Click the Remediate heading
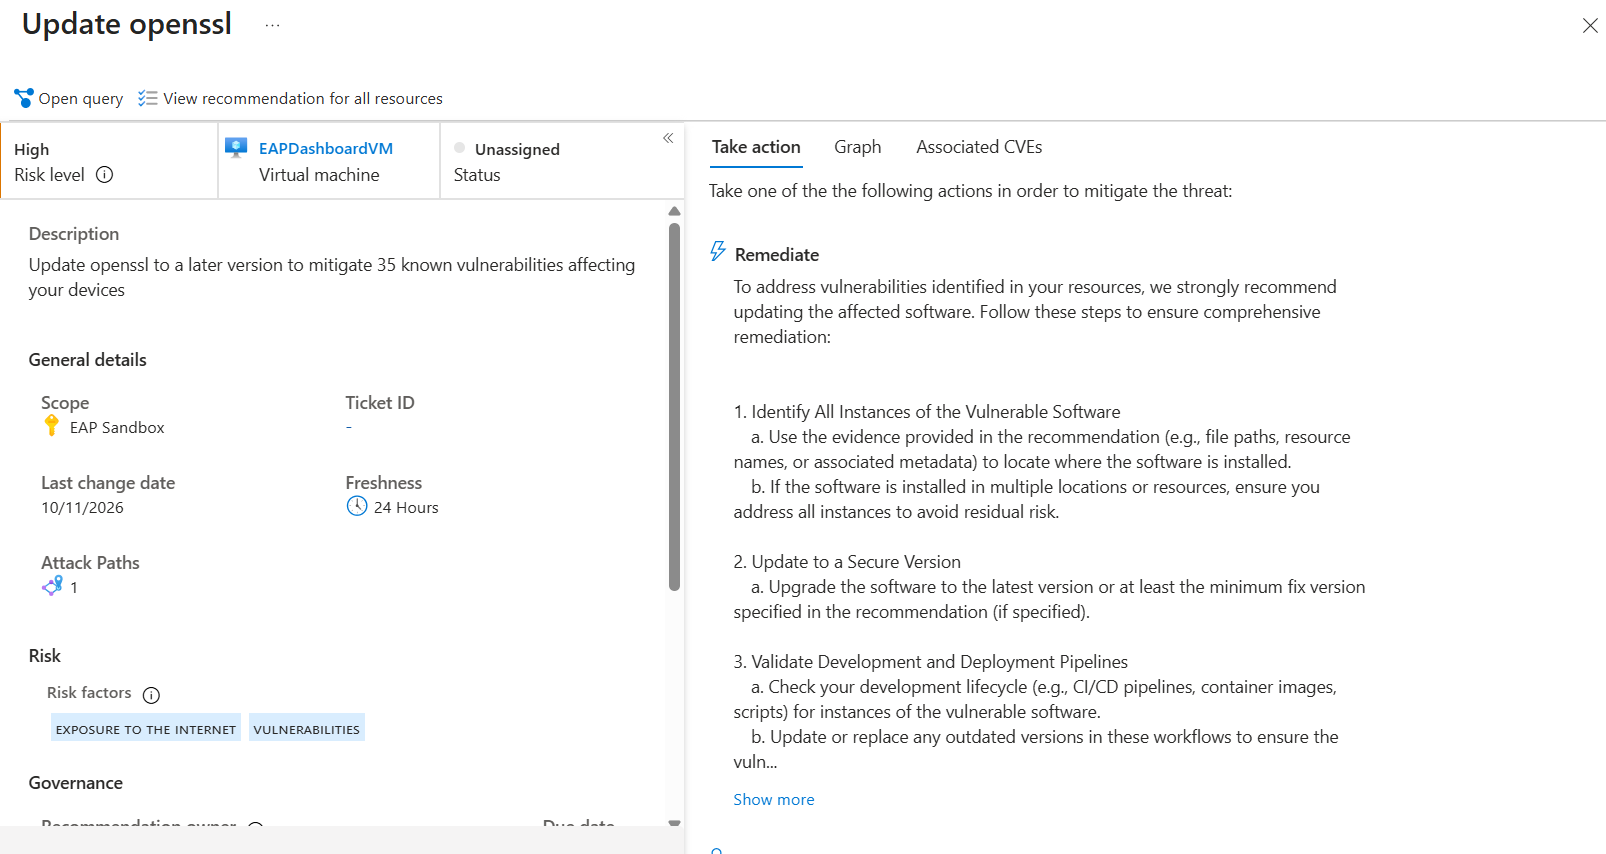This screenshot has height=854, width=1606. point(777,255)
